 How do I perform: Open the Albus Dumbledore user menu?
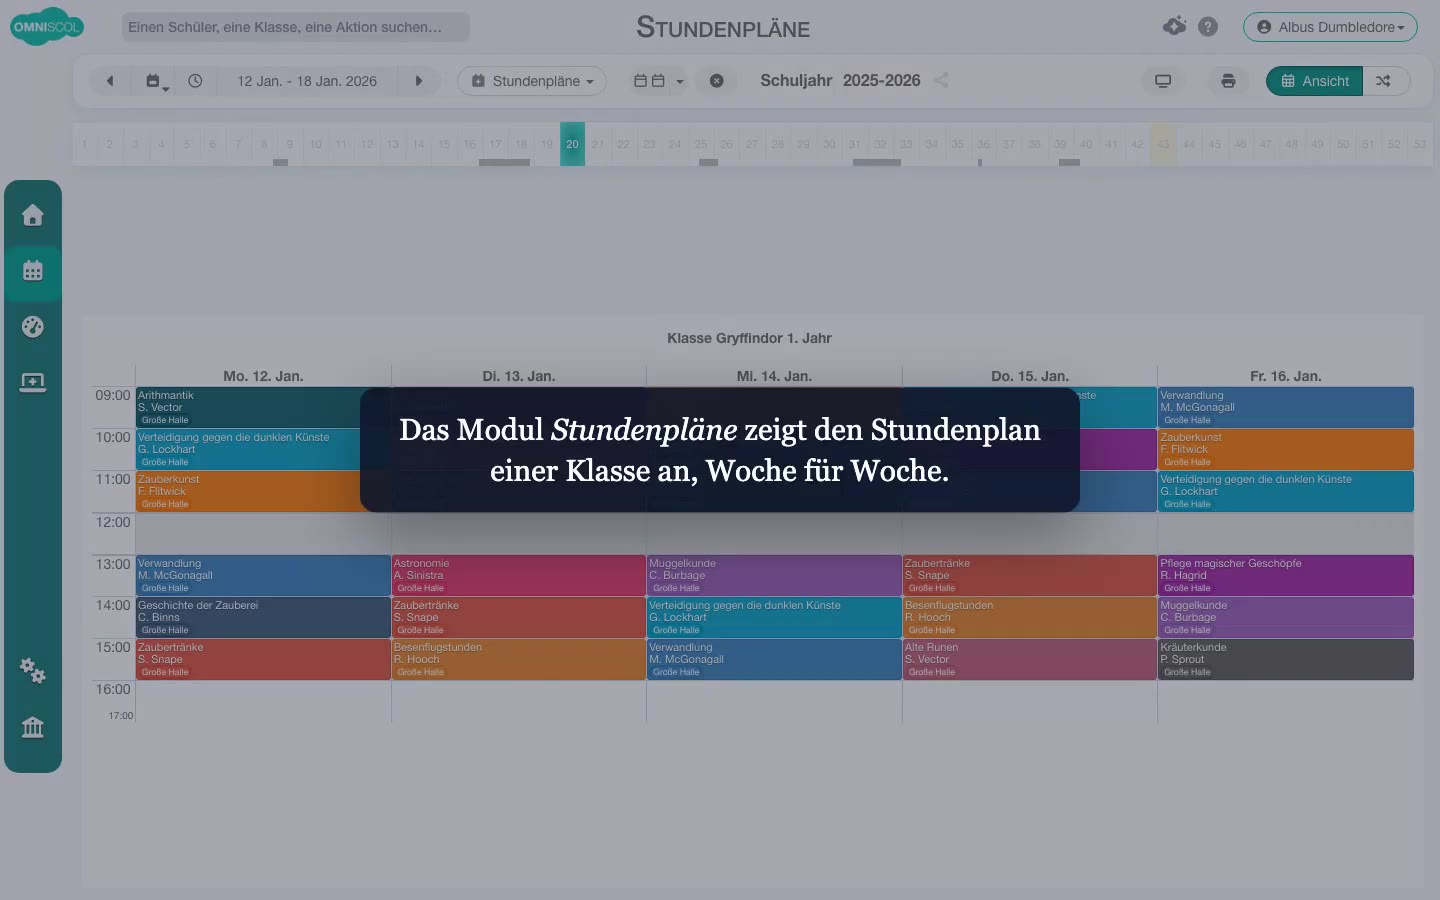pos(1330,27)
